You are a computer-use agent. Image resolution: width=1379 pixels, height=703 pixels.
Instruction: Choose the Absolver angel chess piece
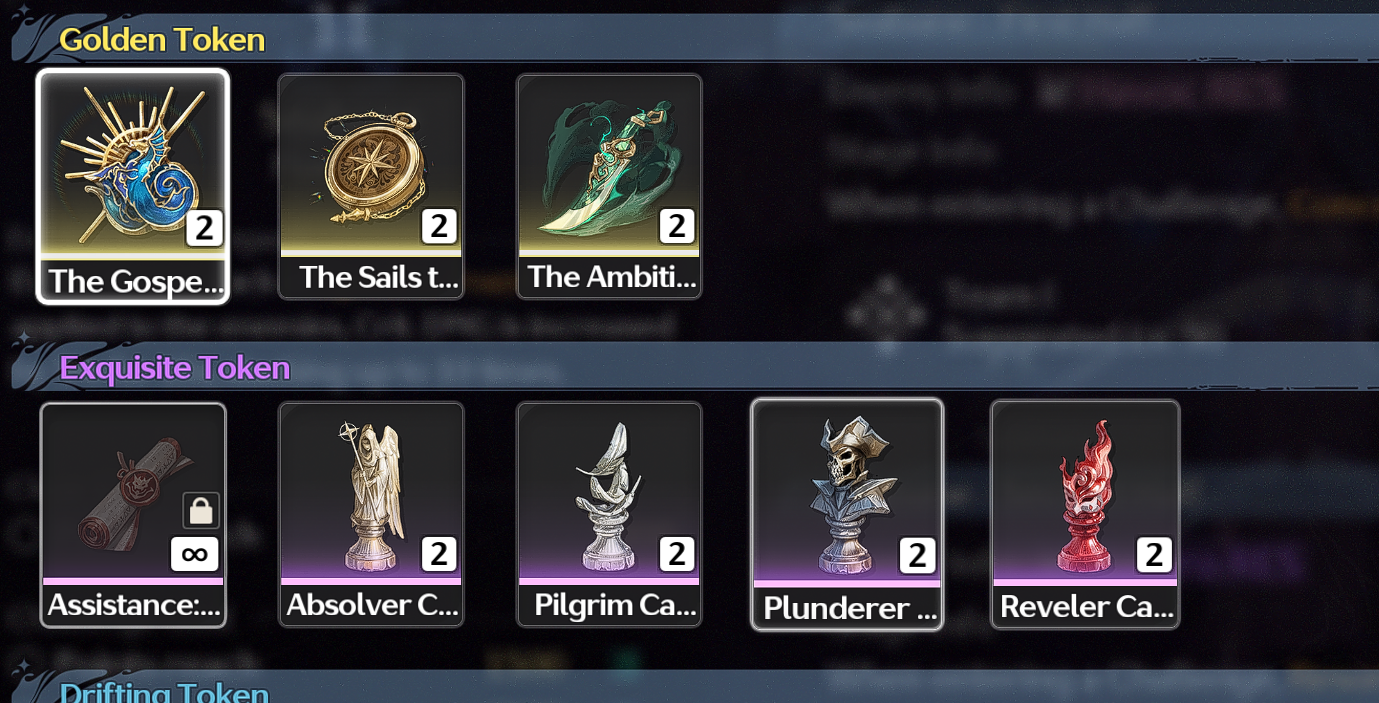[371, 515]
